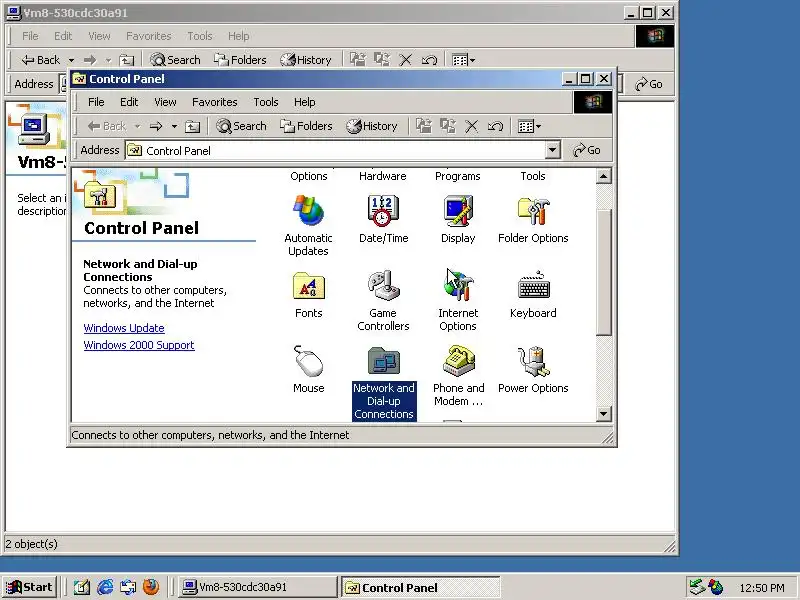Viewport: 800px width, 600px height.
Task: Click Go button in Vm8 window
Action: 648,84
